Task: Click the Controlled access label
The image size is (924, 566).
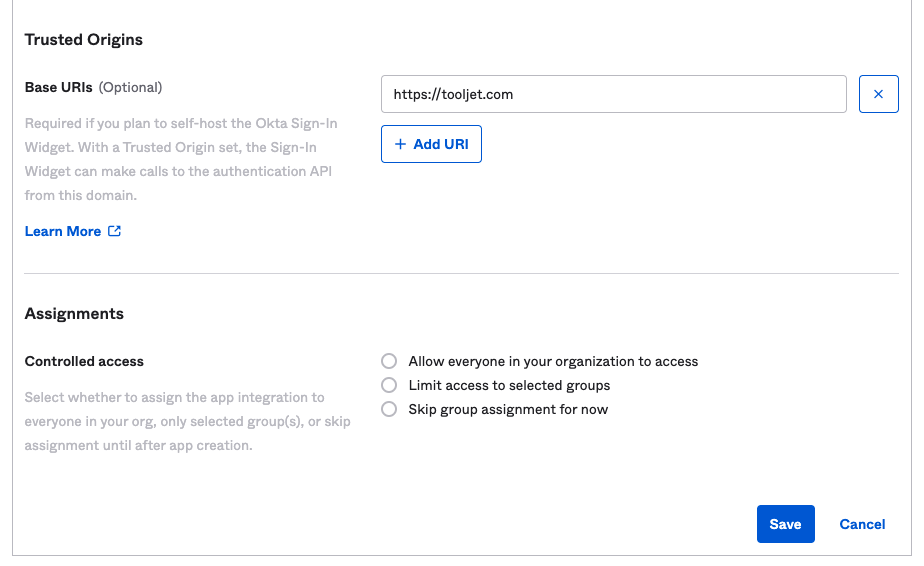Action: click(x=84, y=361)
